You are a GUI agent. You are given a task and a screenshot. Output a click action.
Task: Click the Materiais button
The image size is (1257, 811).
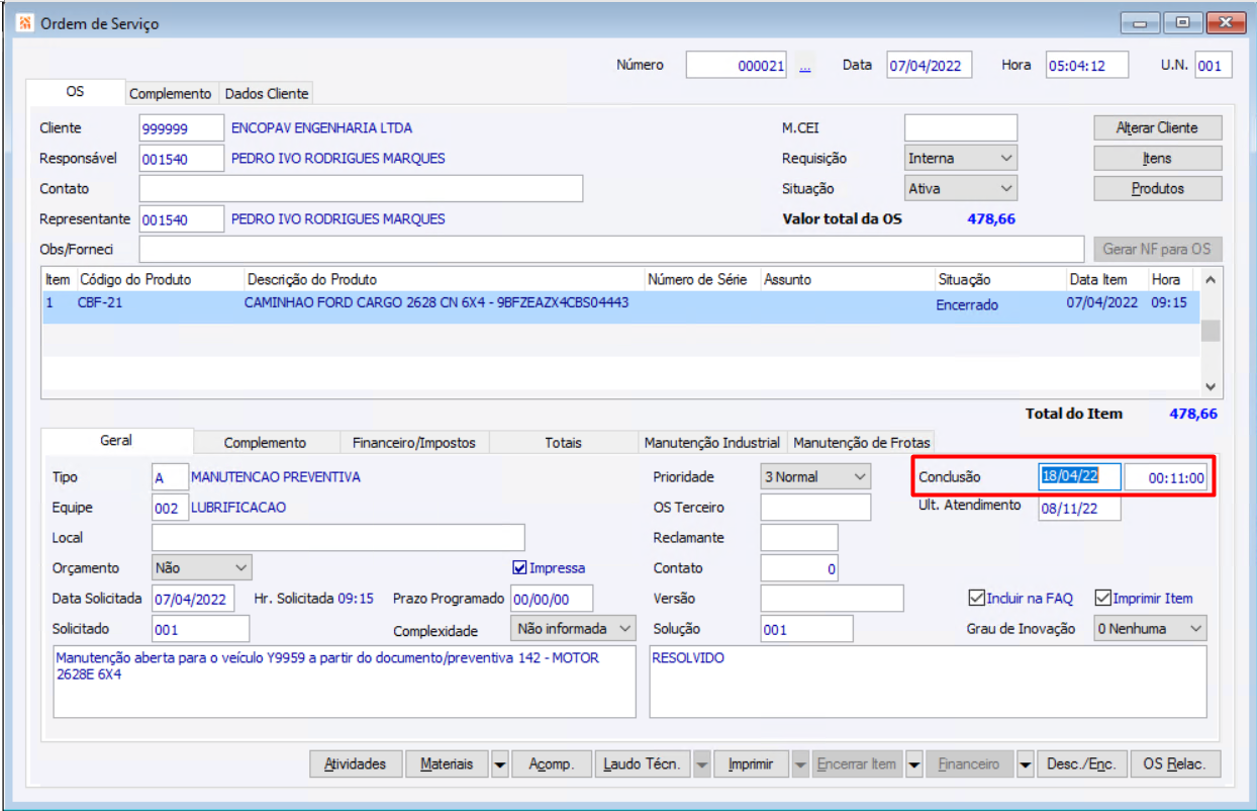coord(447,764)
